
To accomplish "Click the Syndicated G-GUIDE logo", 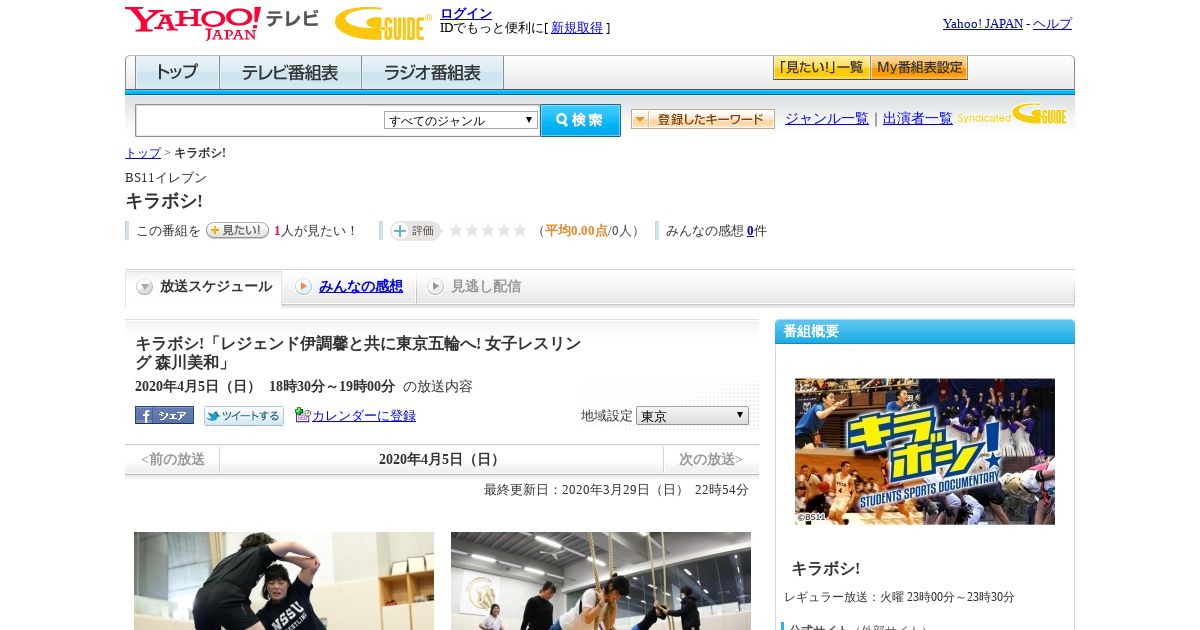I will 1012,115.
